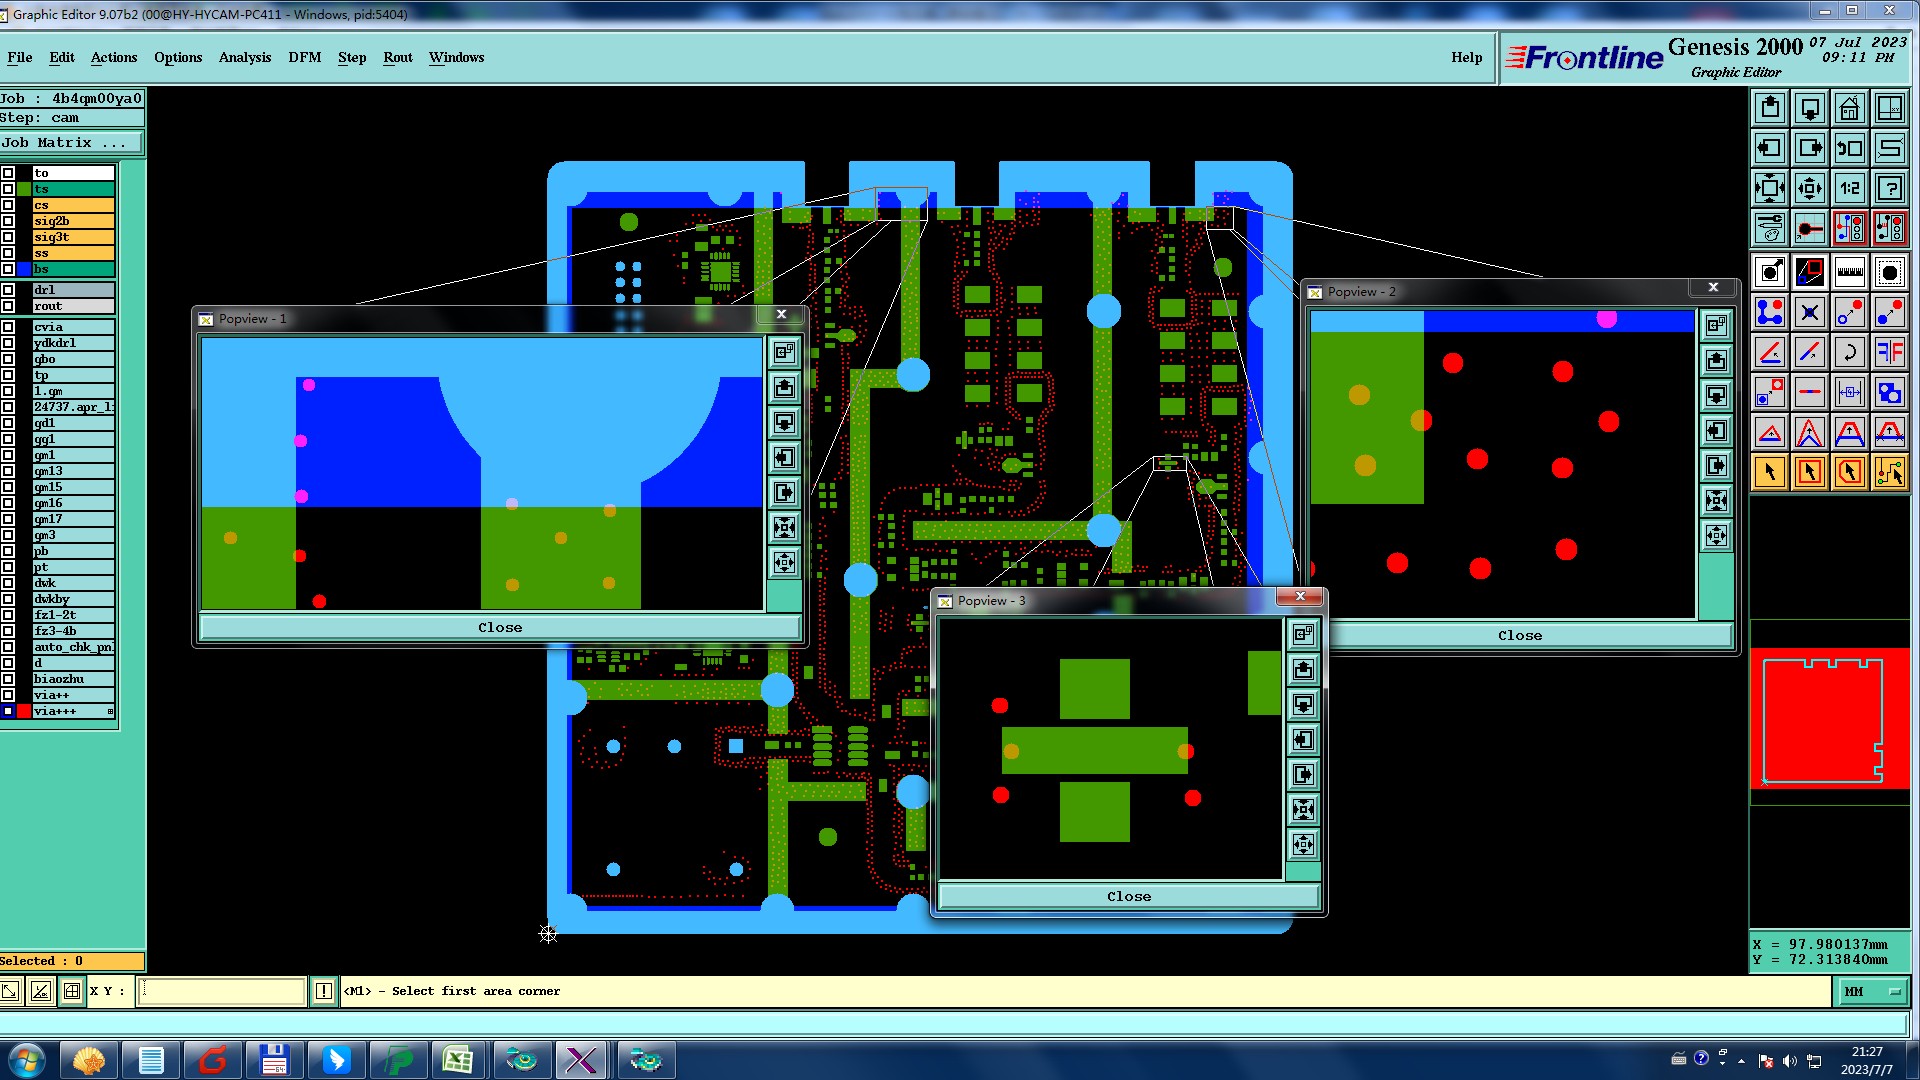The height and width of the screenshot is (1080, 1920).
Task: Click the 1:2 zoom scale icon
Action: click(1849, 188)
